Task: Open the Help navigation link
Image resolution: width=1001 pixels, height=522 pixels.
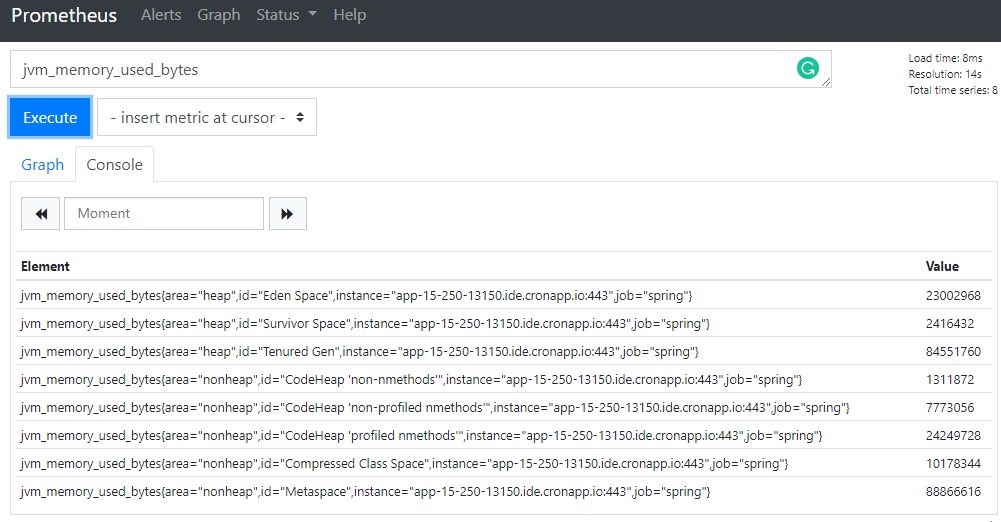Action: pos(350,15)
